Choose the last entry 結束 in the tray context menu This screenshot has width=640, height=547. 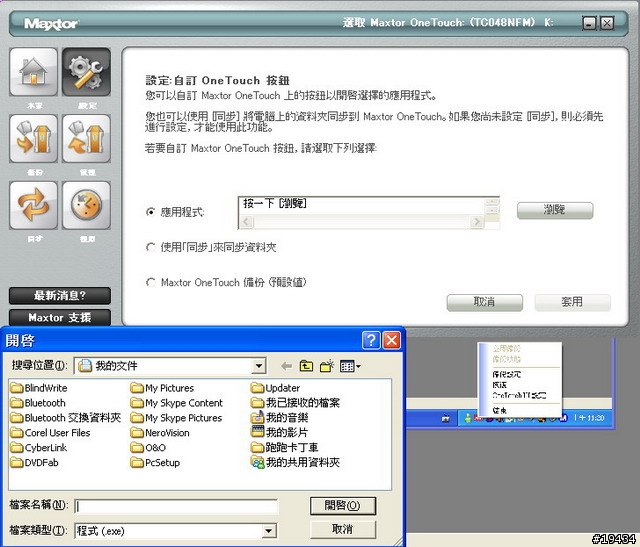pyautogui.click(x=500, y=411)
